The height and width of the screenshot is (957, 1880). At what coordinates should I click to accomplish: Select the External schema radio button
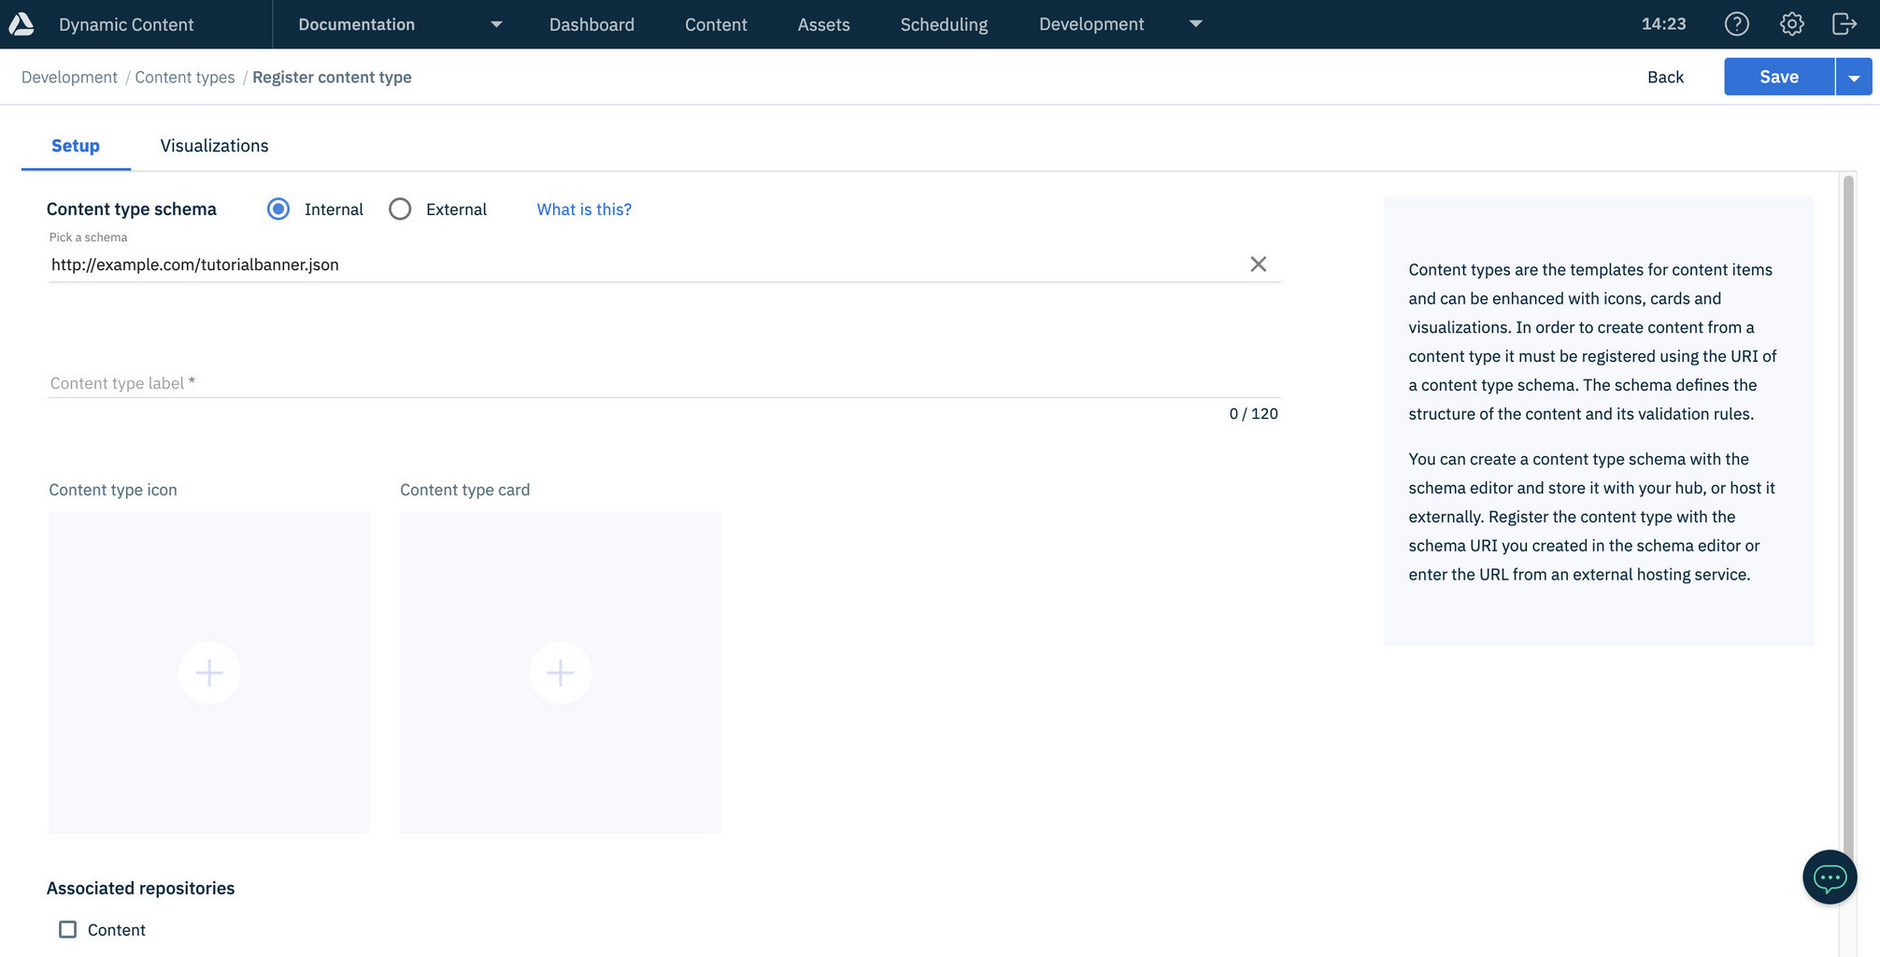(400, 209)
